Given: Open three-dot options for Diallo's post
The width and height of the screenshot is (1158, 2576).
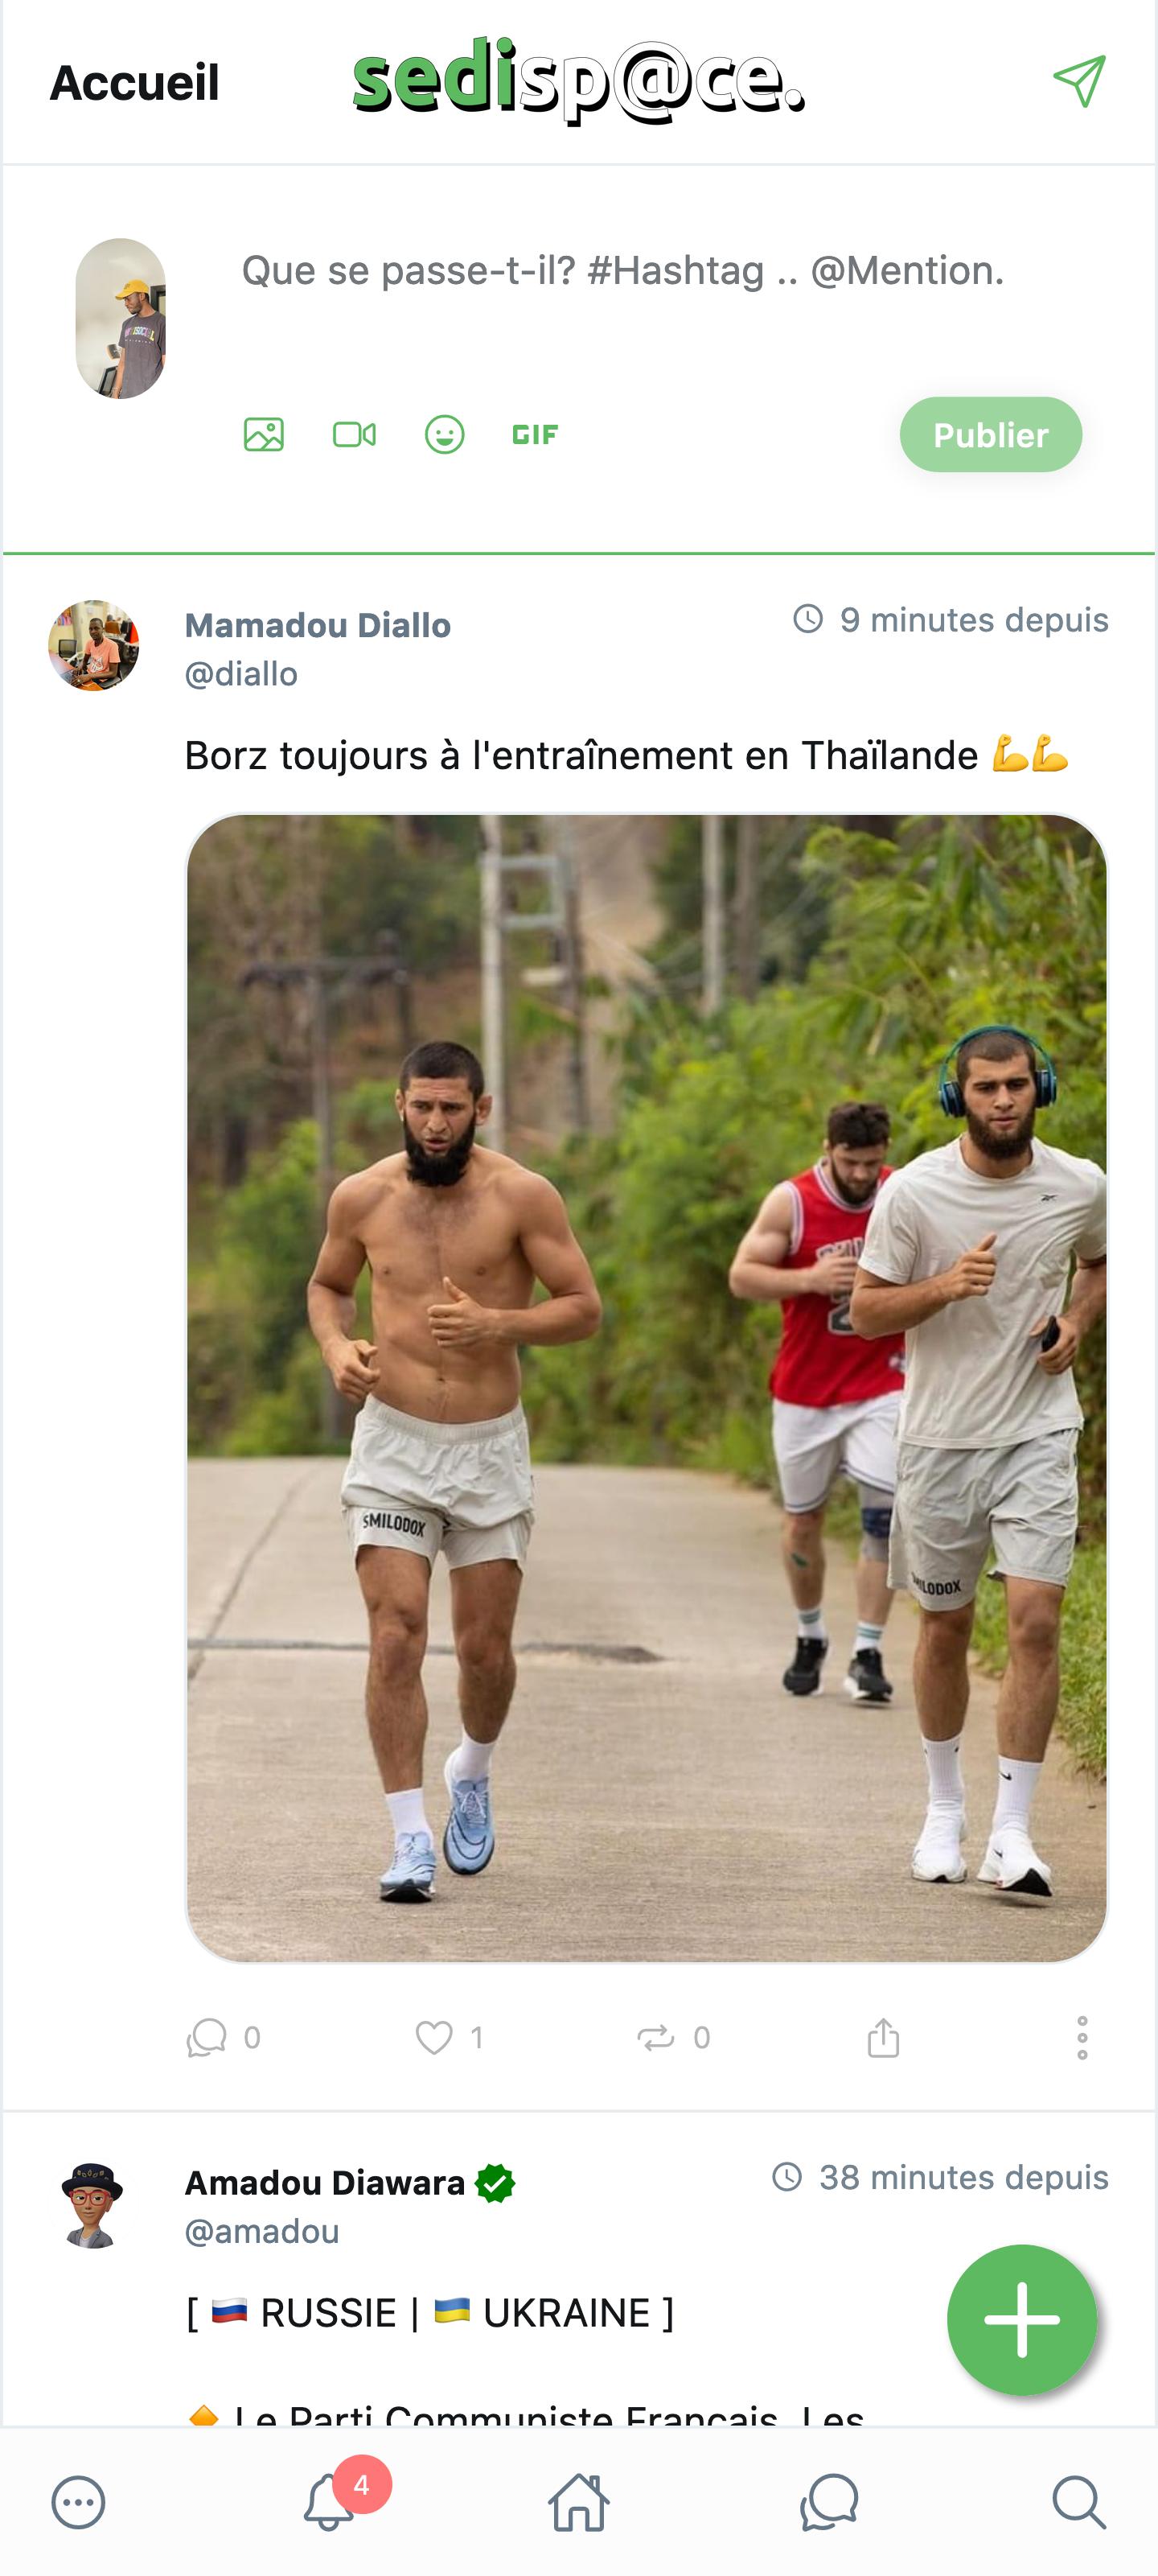Looking at the screenshot, I should (x=1082, y=2037).
